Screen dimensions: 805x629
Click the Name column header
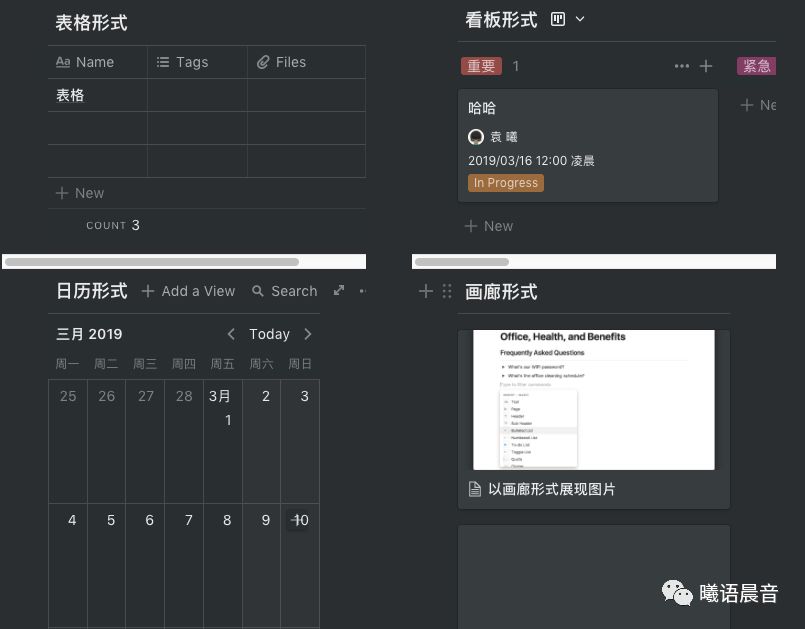94,62
